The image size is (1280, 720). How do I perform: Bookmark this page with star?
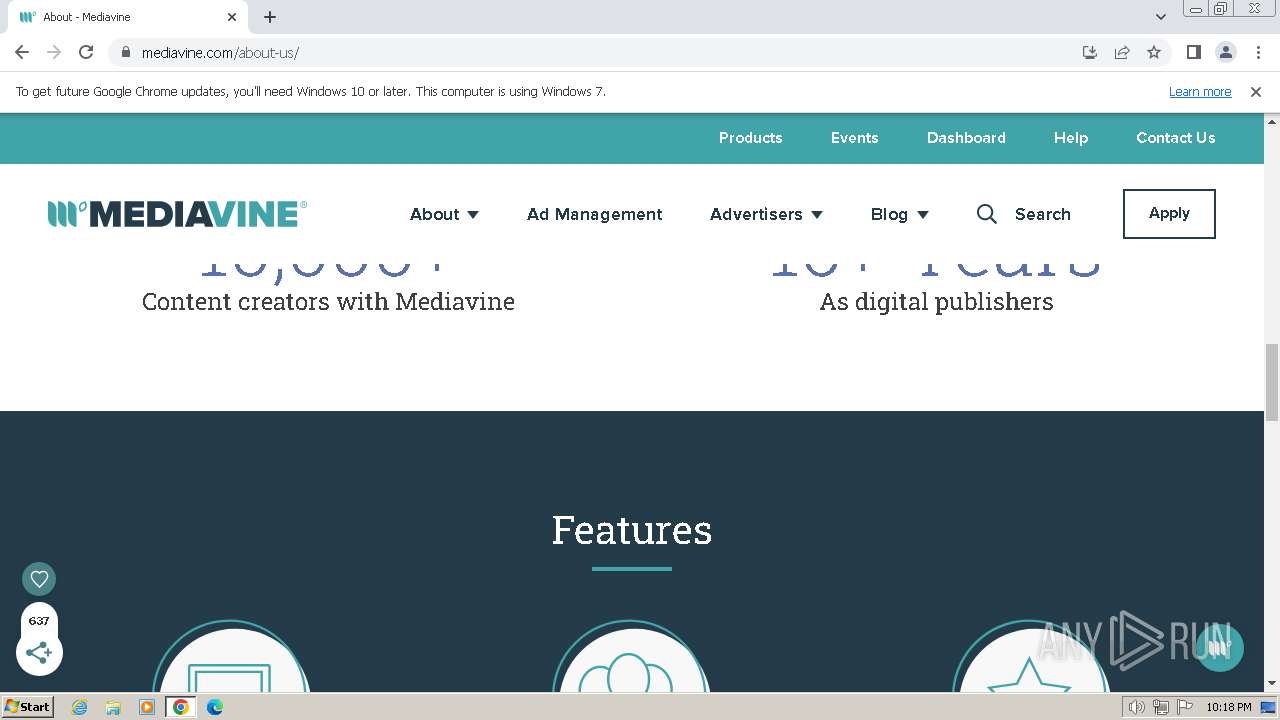pos(1154,52)
